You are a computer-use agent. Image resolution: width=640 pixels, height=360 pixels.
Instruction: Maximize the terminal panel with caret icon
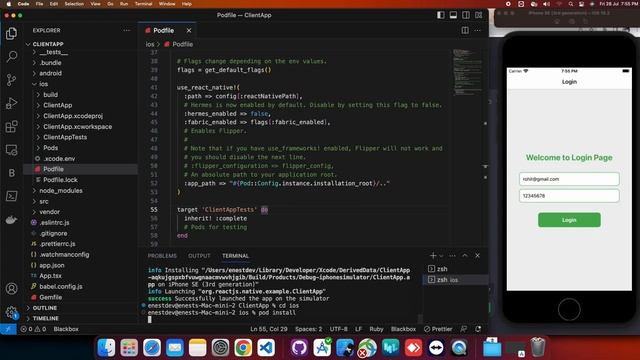point(465,256)
